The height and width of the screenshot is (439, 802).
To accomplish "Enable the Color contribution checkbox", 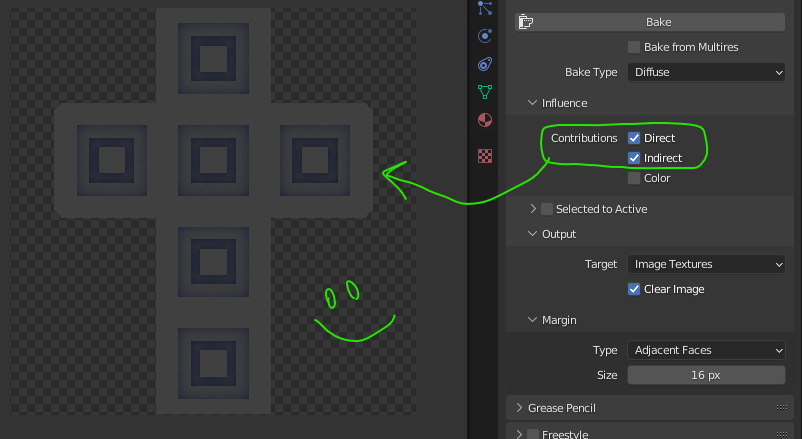I will click(x=634, y=178).
